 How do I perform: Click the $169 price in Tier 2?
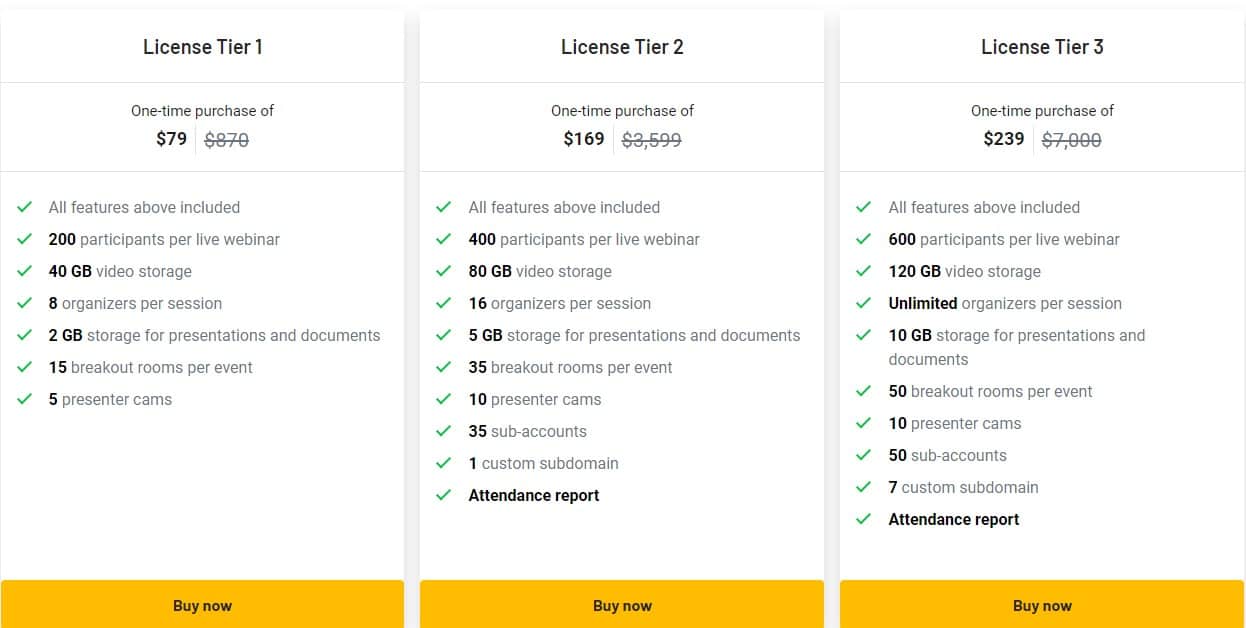click(x=584, y=139)
